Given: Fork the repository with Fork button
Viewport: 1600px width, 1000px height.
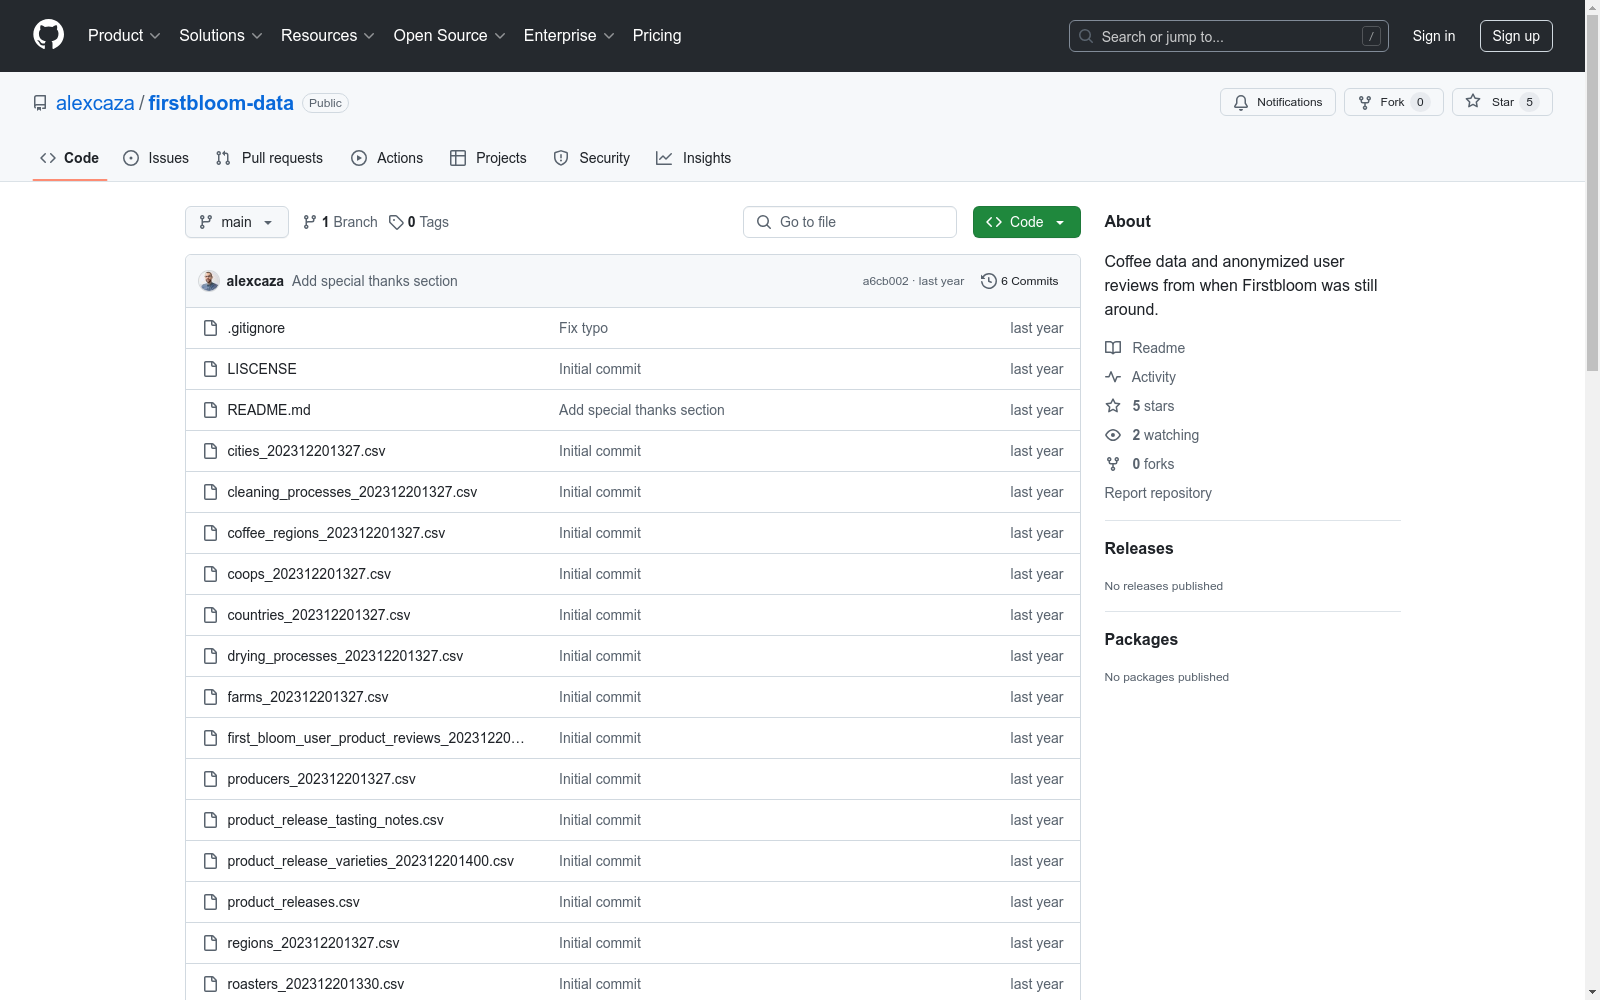Looking at the screenshot, I should pyautogui.click(x=1394, y=102).
